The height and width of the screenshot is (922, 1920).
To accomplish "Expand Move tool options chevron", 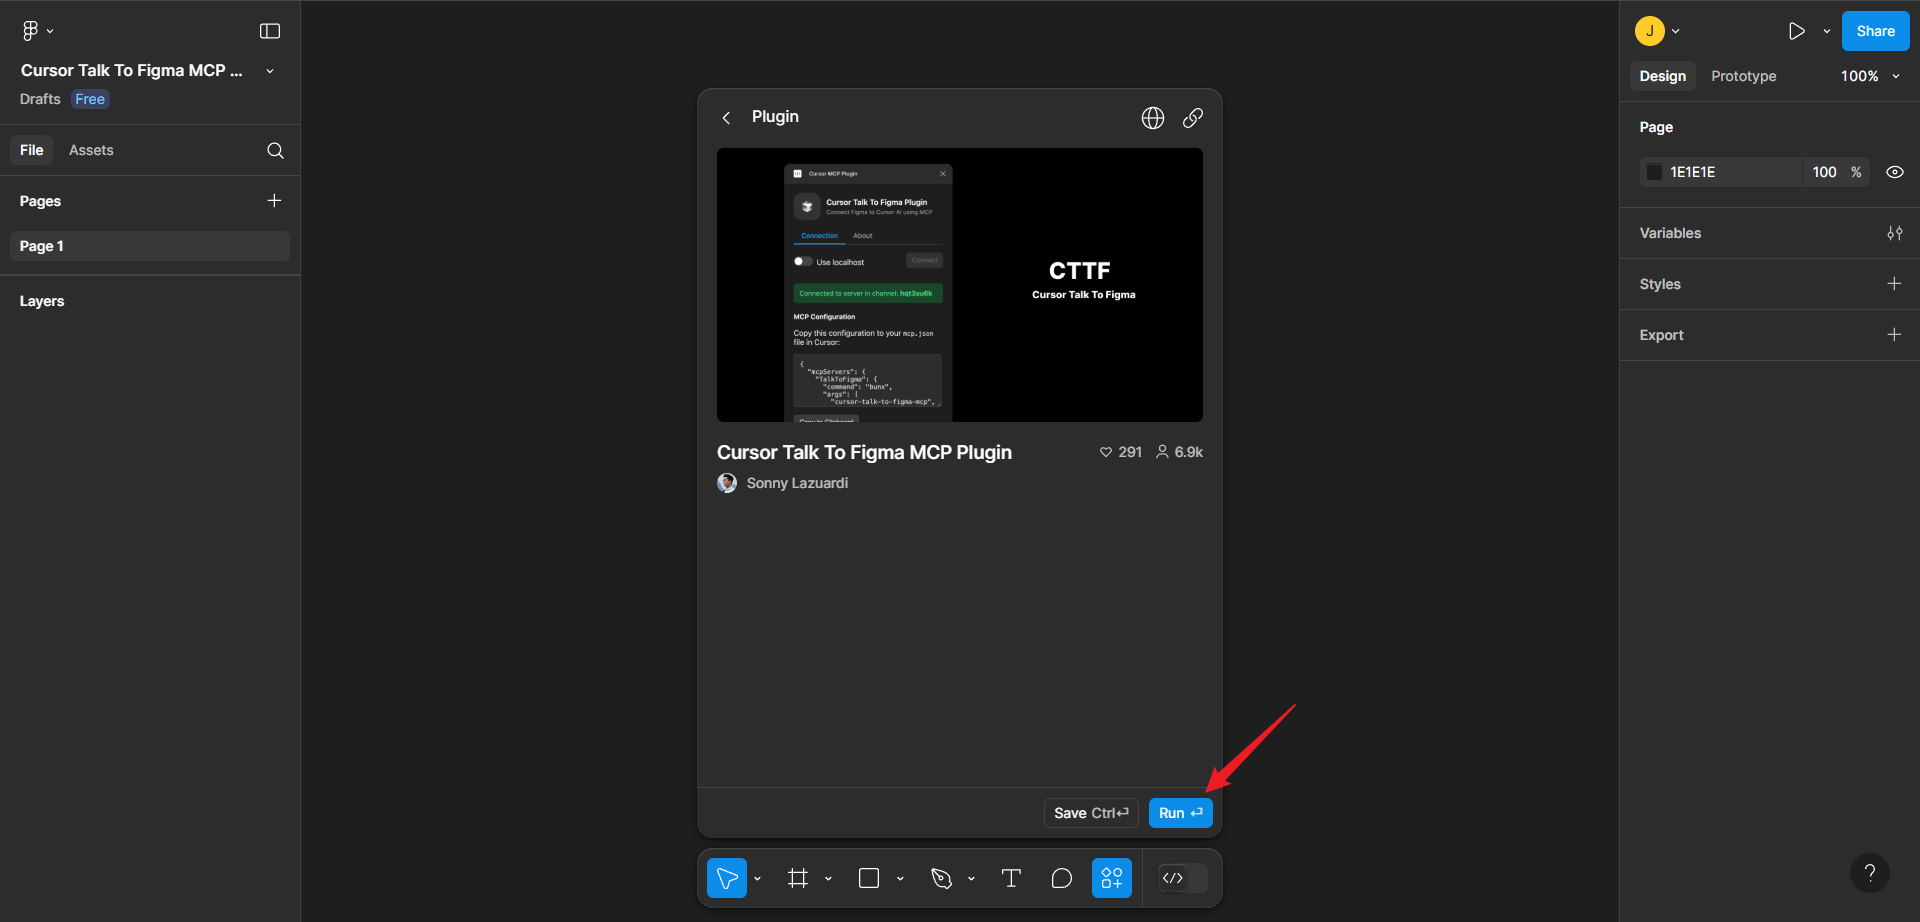I will pyautogui.click(x=757, y=879).
